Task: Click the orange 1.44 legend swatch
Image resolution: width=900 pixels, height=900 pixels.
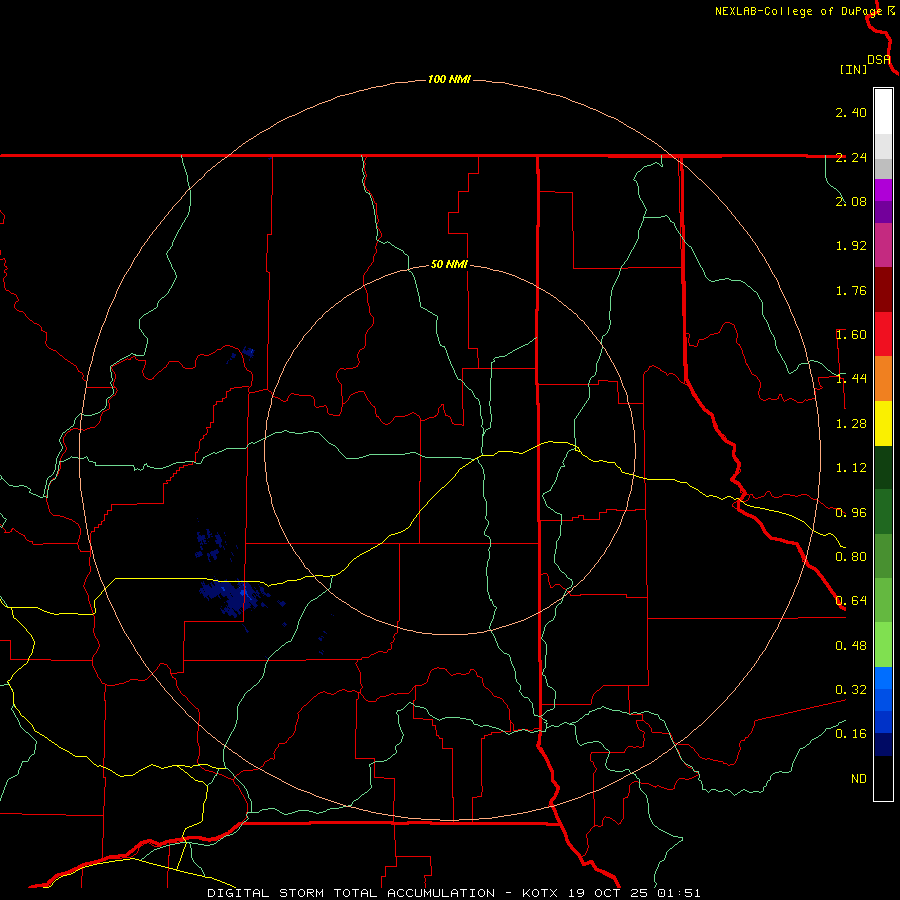Action: click(x=883, y=378)
